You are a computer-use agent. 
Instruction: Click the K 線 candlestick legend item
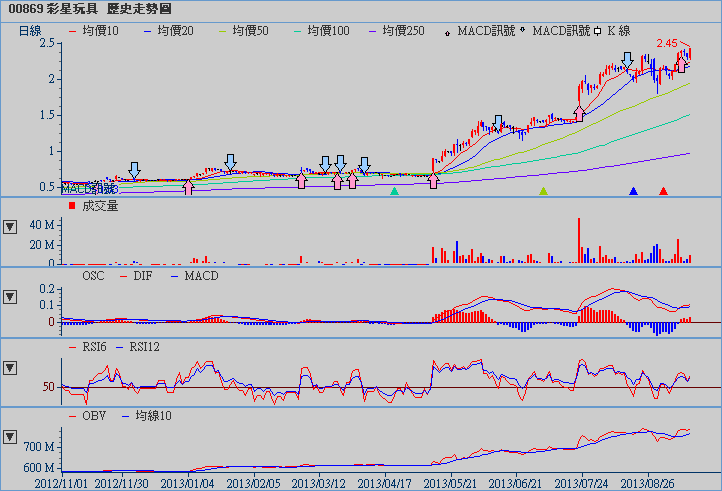pyautogui.click(x=618, y=31)
